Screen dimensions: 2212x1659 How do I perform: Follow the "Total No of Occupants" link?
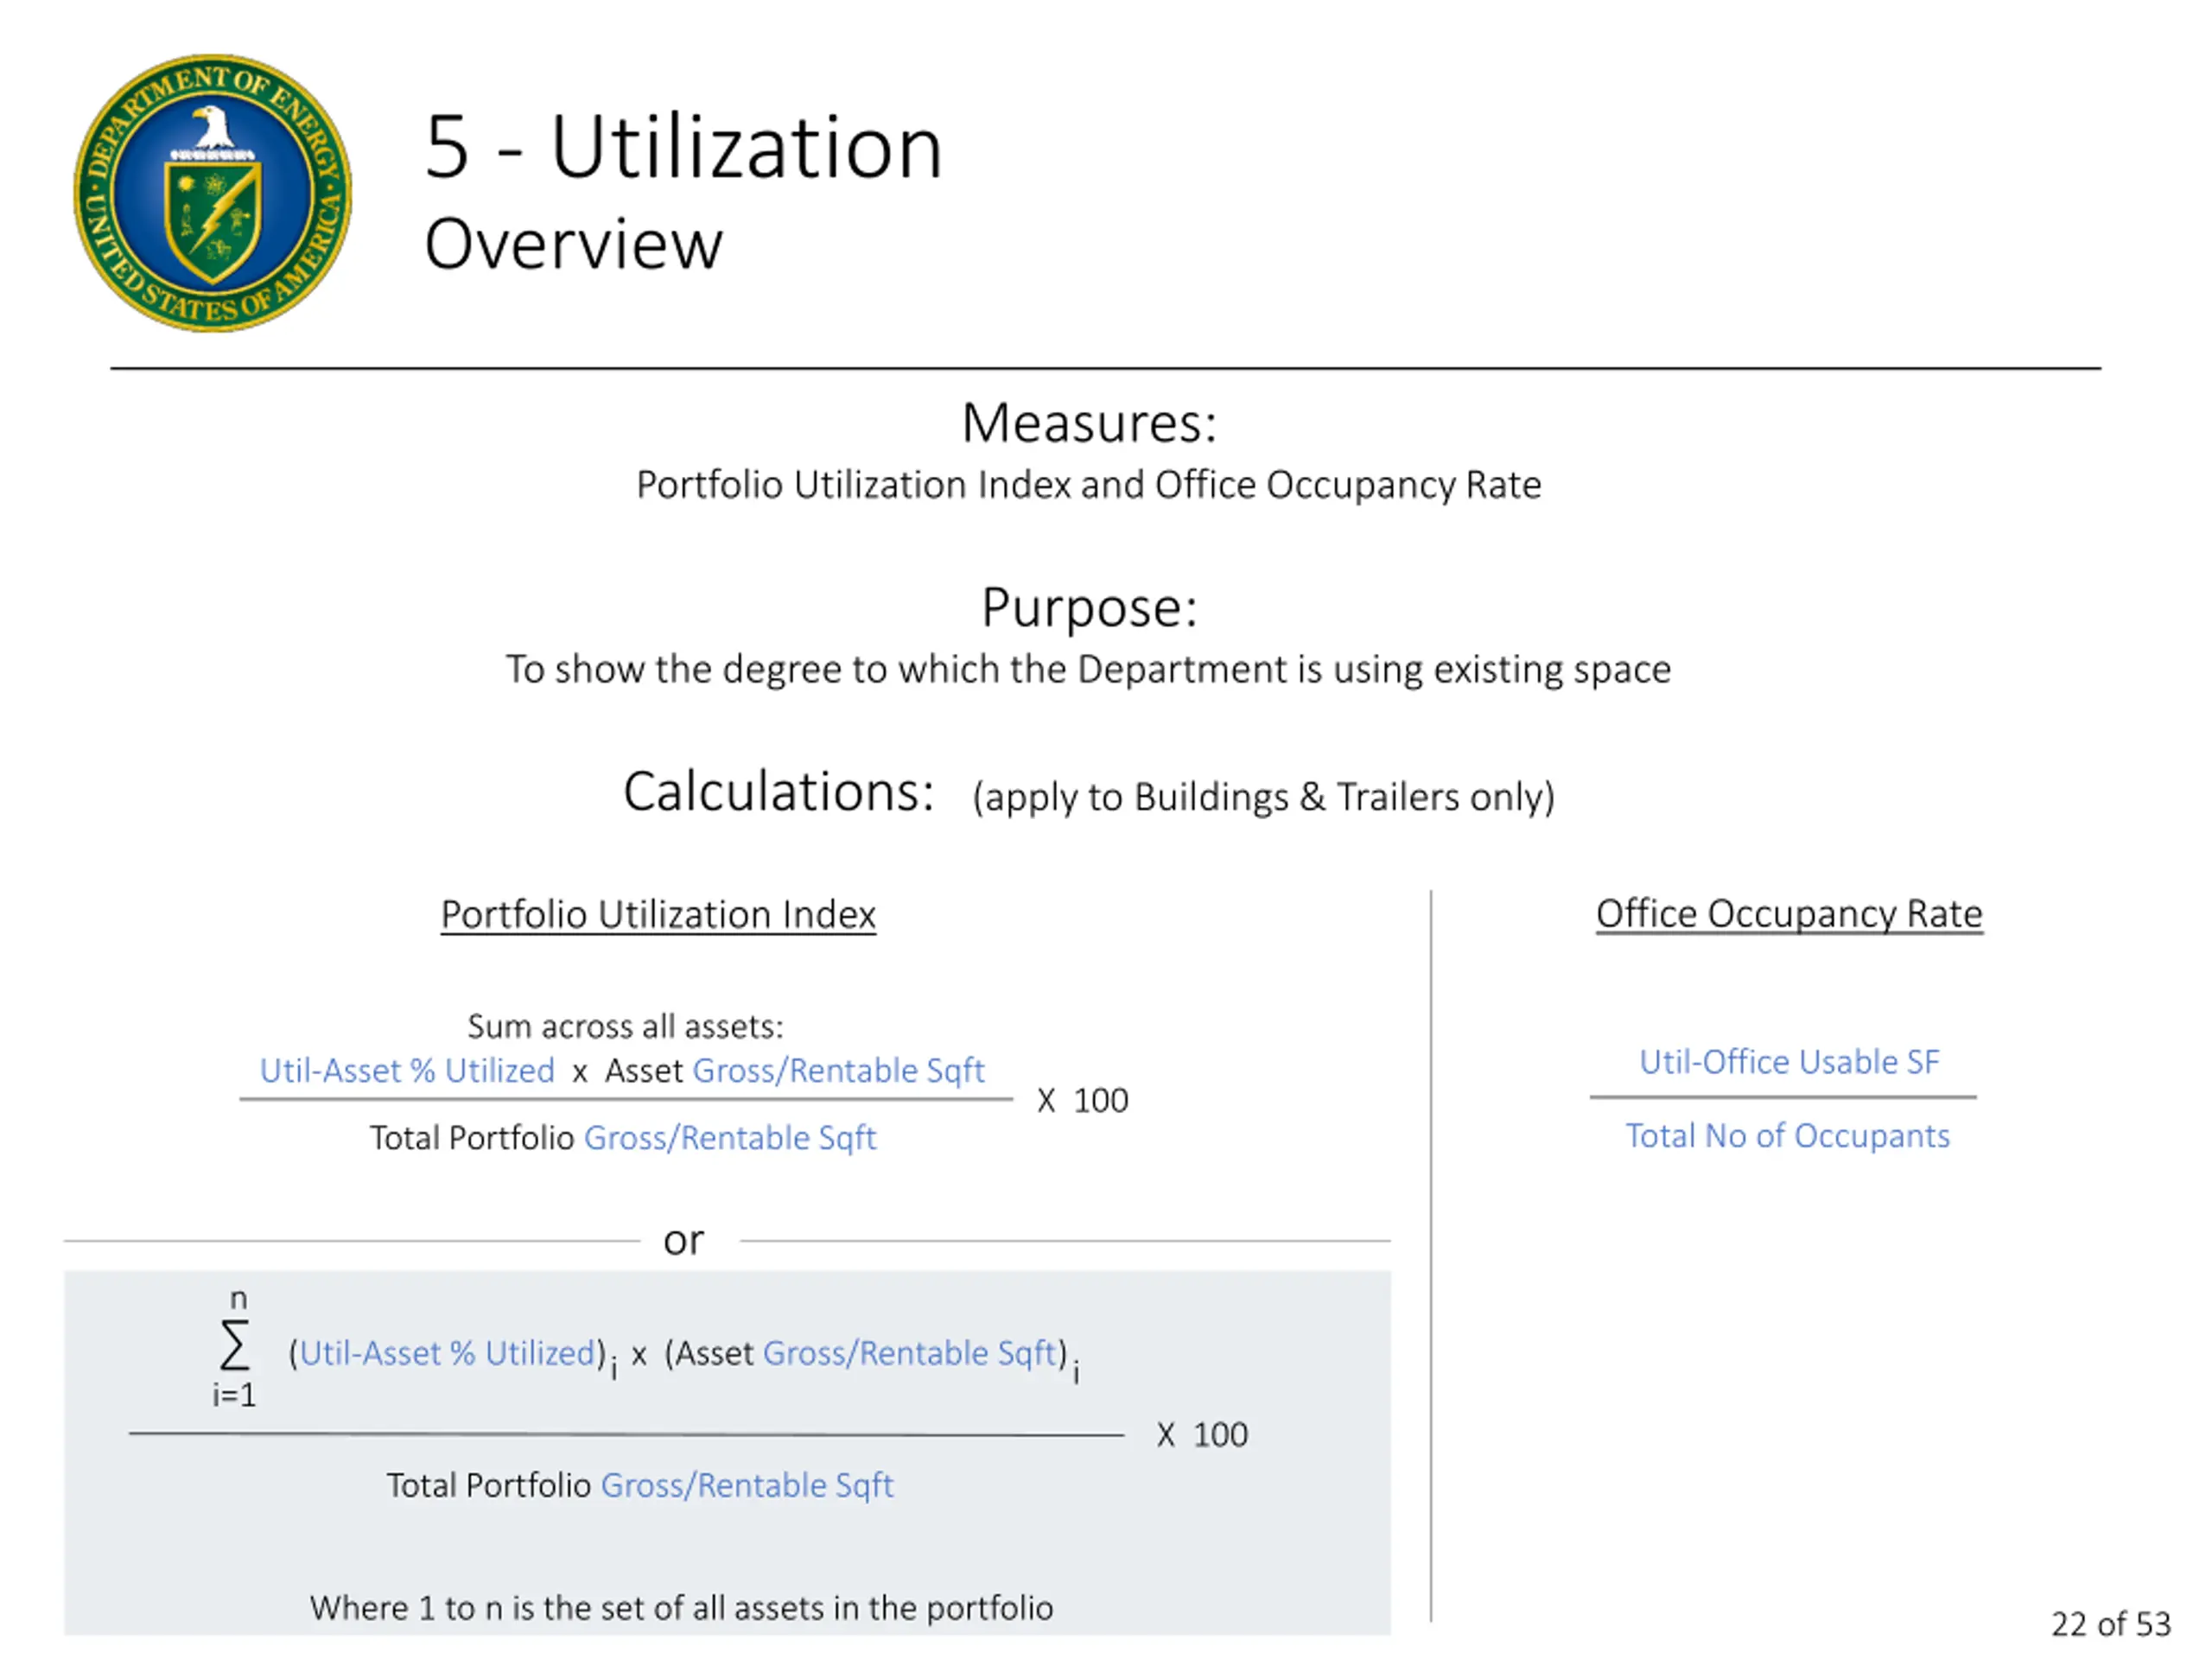point(1787,1135)
